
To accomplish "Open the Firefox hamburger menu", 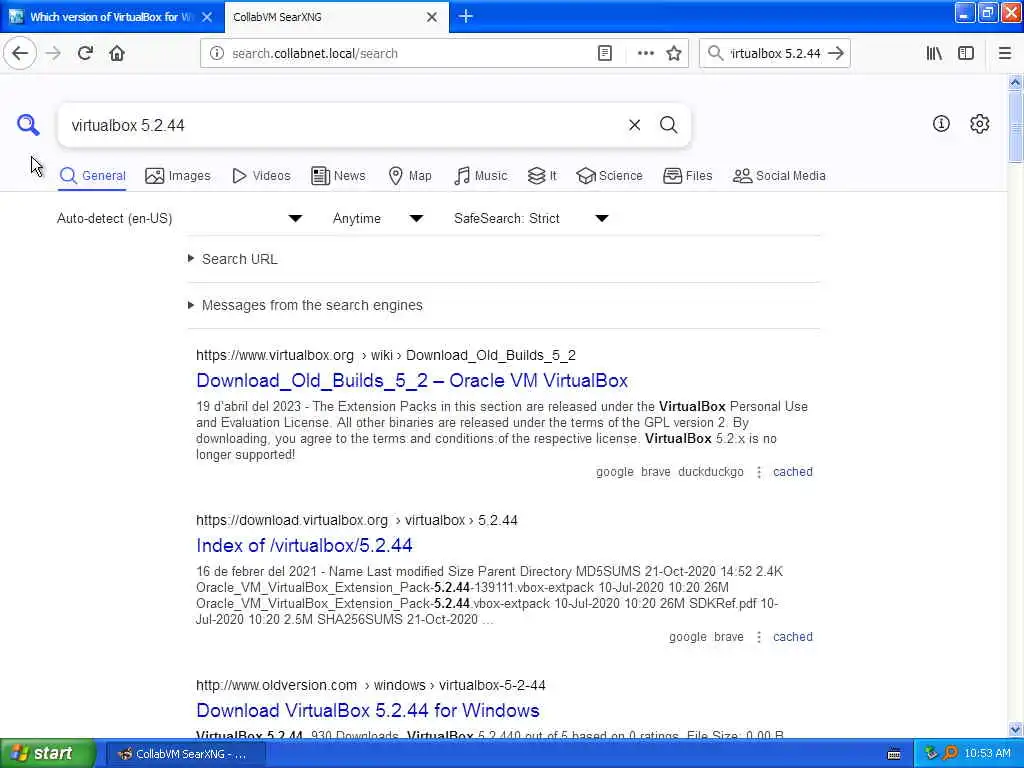I will point(1004,54).
